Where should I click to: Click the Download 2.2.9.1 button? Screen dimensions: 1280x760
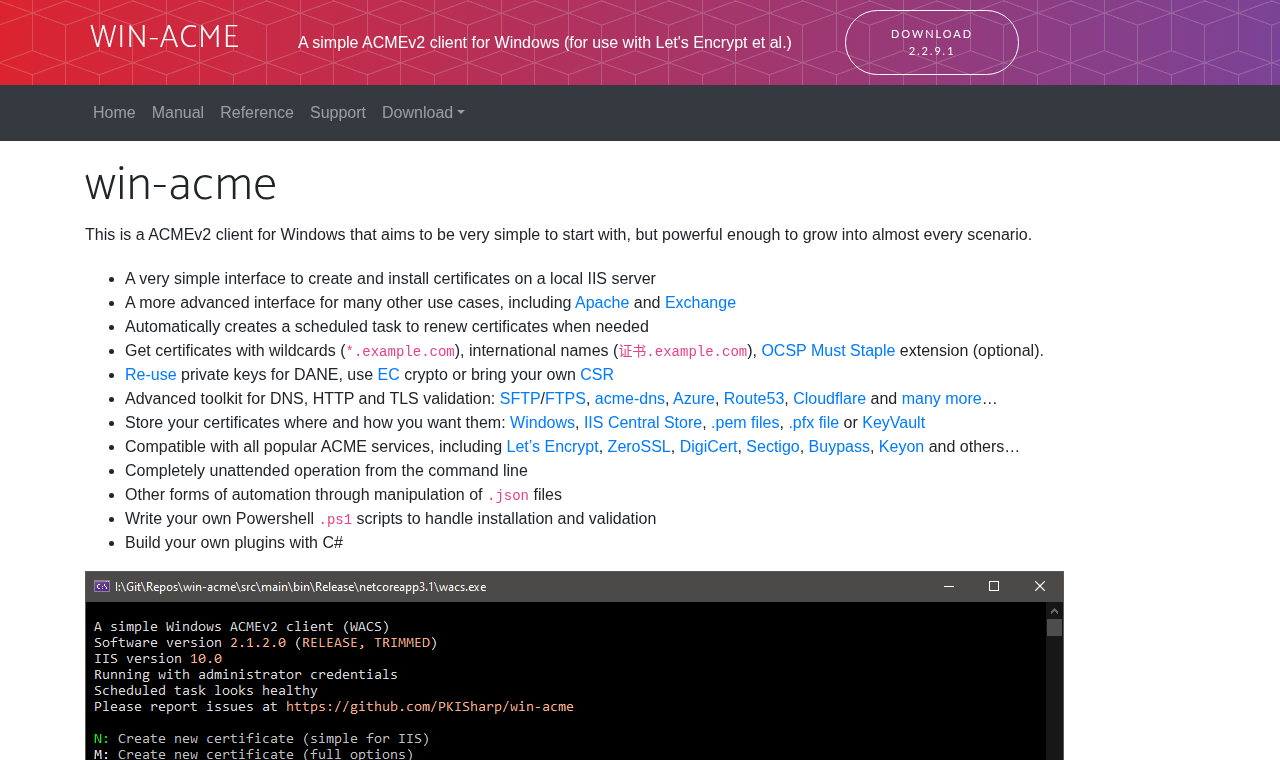[932, 42]
